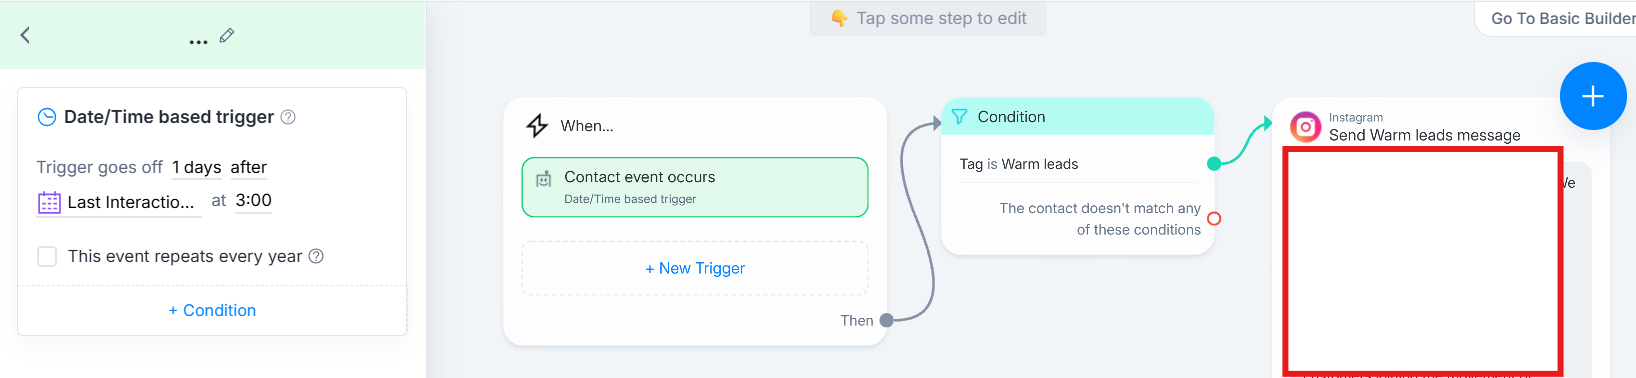Click the lightning bolt When icon
1636x378 pixels.
pyautogui.click(x=537, y=125)
